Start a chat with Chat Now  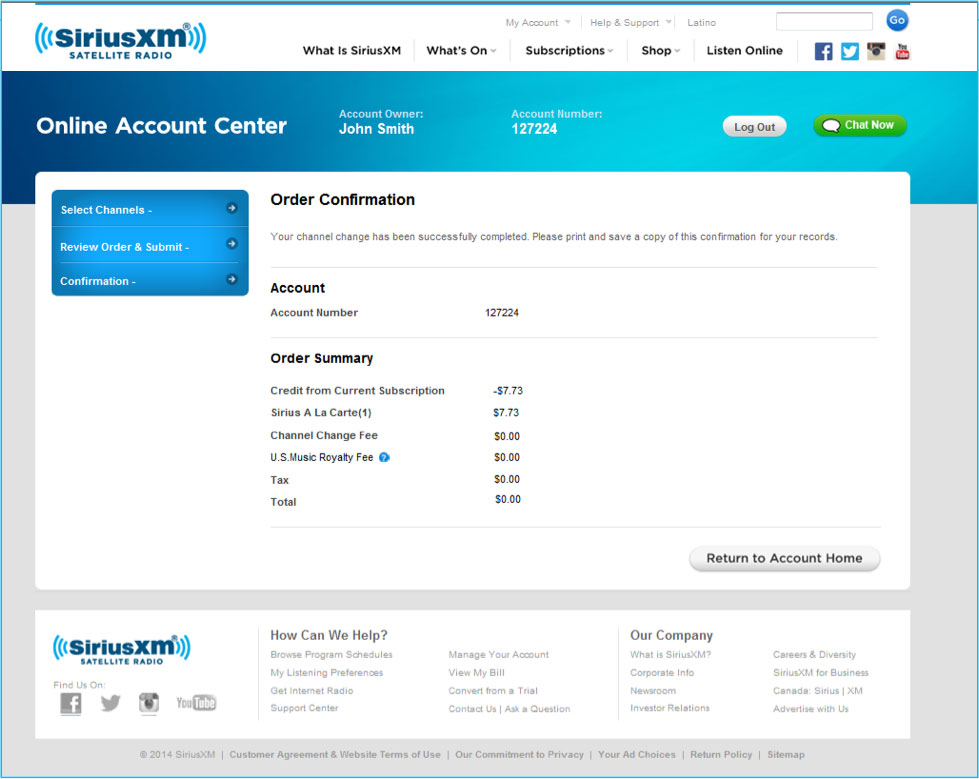pos(860,125)
